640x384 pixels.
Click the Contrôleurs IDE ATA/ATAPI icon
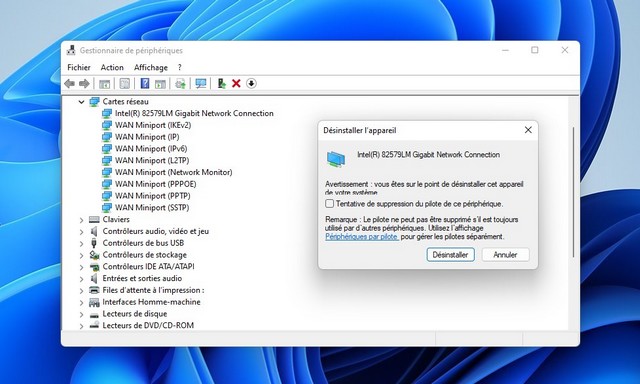94,267
